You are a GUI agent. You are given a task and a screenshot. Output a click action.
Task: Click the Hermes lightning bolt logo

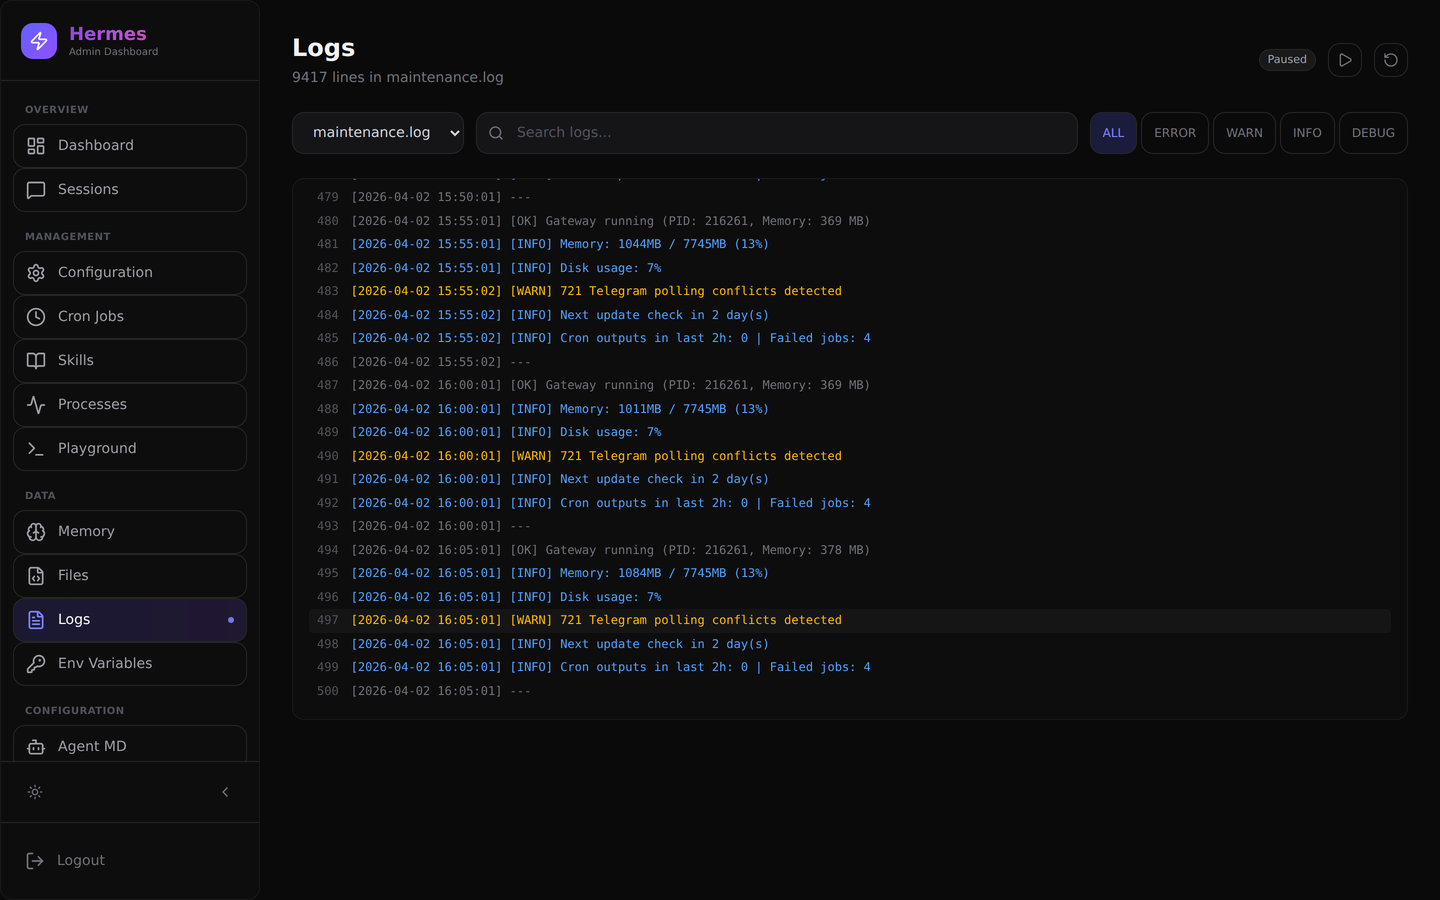point(39,41)
